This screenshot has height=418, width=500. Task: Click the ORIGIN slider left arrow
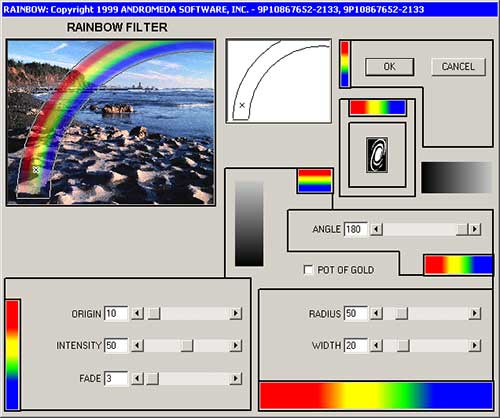pyautogui.click(x=137, y=313)
